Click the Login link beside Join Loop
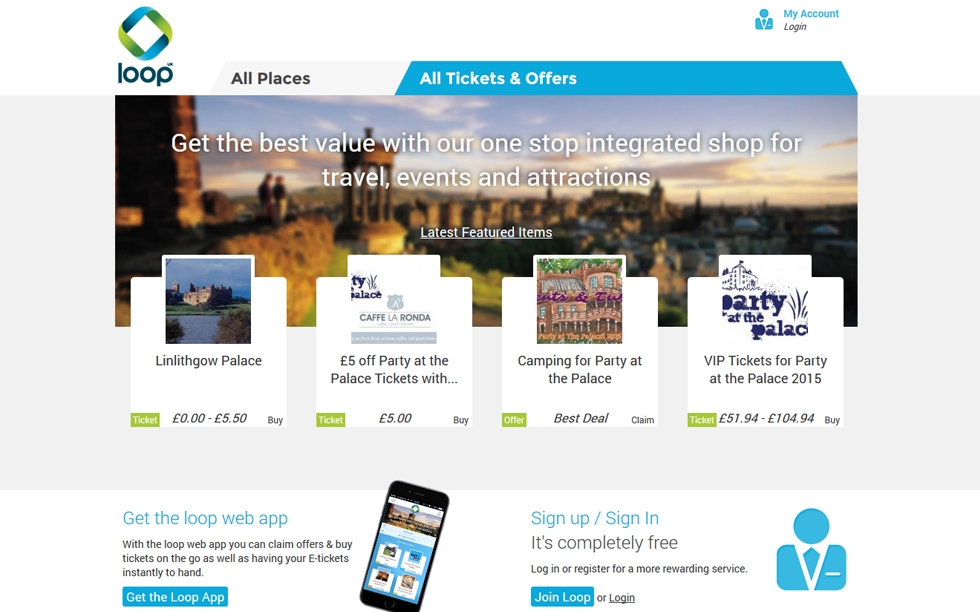Image resolution: width=980 pixels, height=612 pixels. tap(622, 598)
